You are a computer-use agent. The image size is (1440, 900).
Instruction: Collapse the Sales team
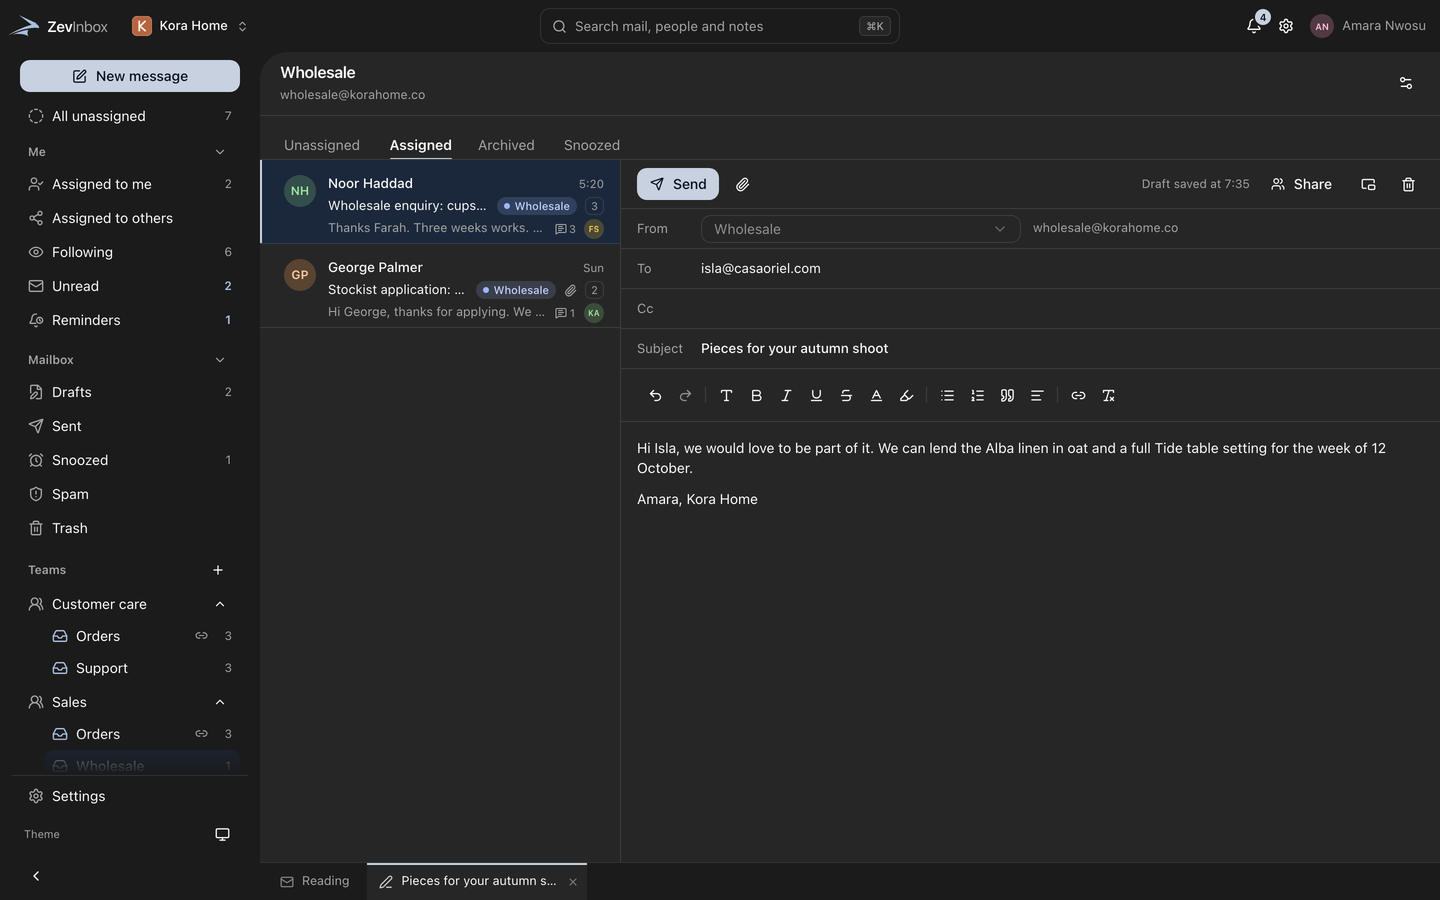(220, 702)
